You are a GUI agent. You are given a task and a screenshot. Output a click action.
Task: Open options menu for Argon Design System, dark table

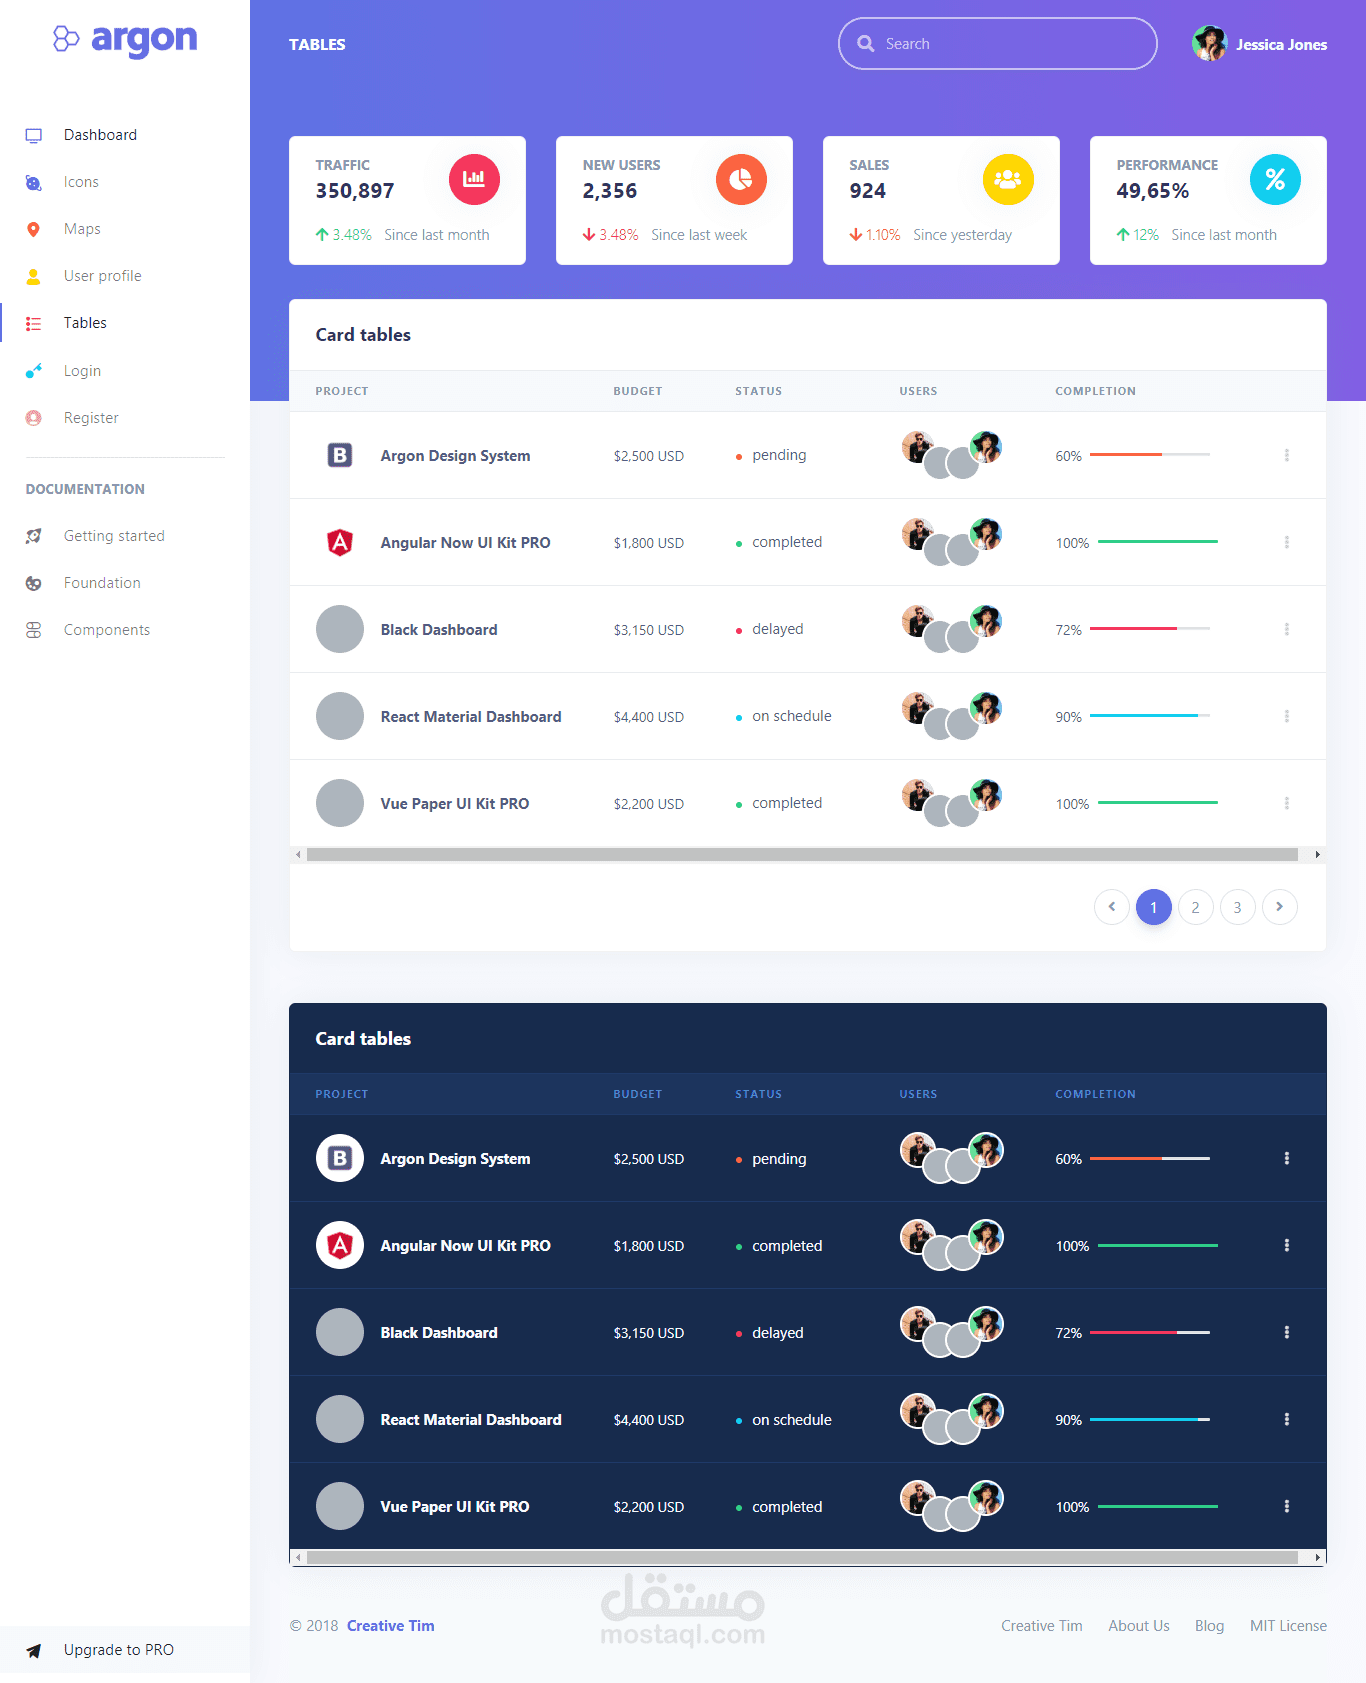(x=1287, y=1158)
